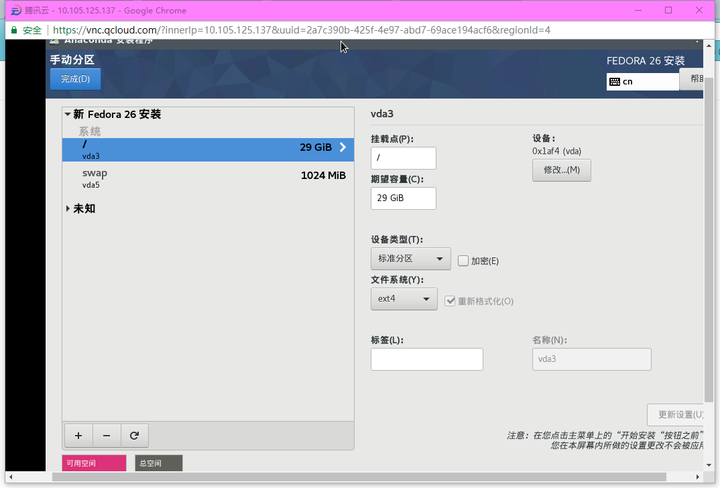The height and width of the screenshot is (488, 720).
Task: Click the arrow on the vda3 row
Action: click(342, 148)
